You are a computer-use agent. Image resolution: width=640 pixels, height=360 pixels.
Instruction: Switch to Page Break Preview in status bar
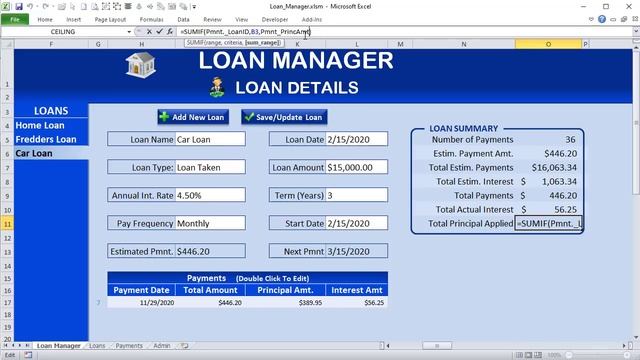[x=538, y=355]
